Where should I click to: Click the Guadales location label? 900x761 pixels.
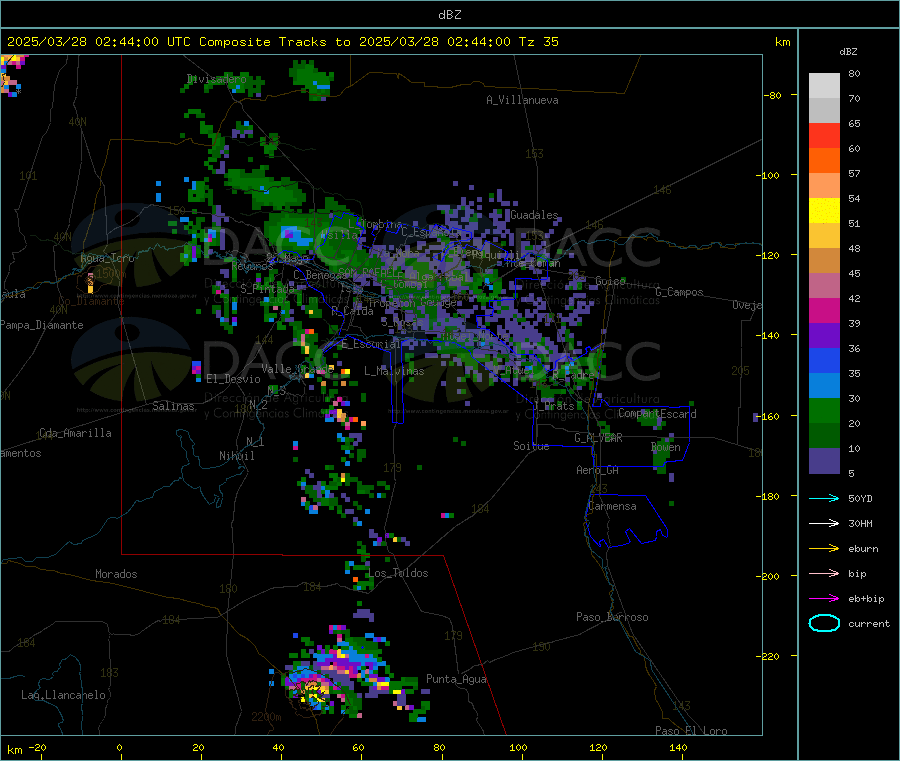pyautogui.click(x=534, y=215)
